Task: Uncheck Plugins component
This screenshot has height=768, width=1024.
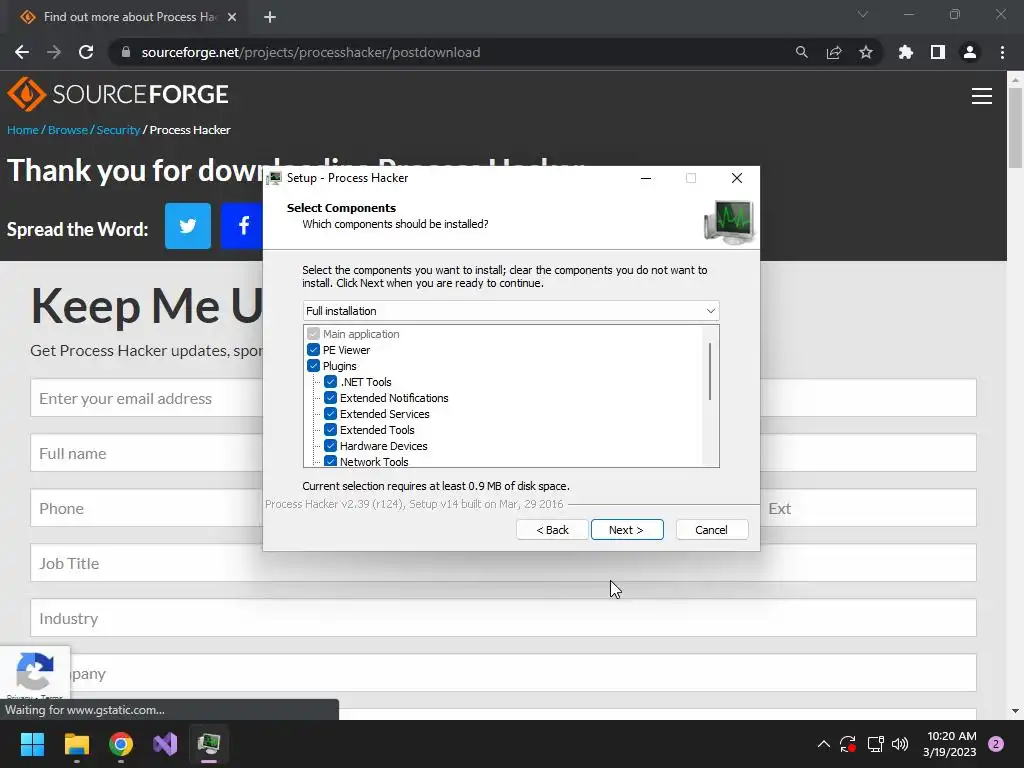Action: 313,366
